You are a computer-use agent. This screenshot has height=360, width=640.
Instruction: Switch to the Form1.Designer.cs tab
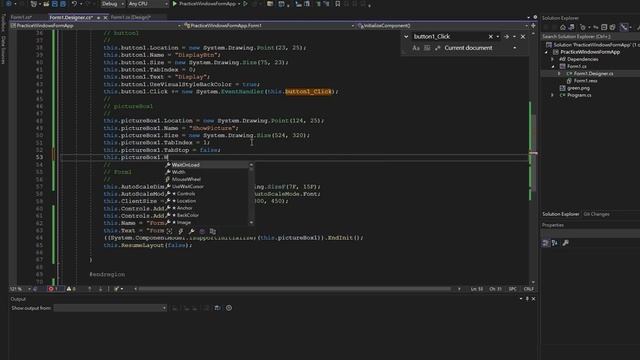71,18
